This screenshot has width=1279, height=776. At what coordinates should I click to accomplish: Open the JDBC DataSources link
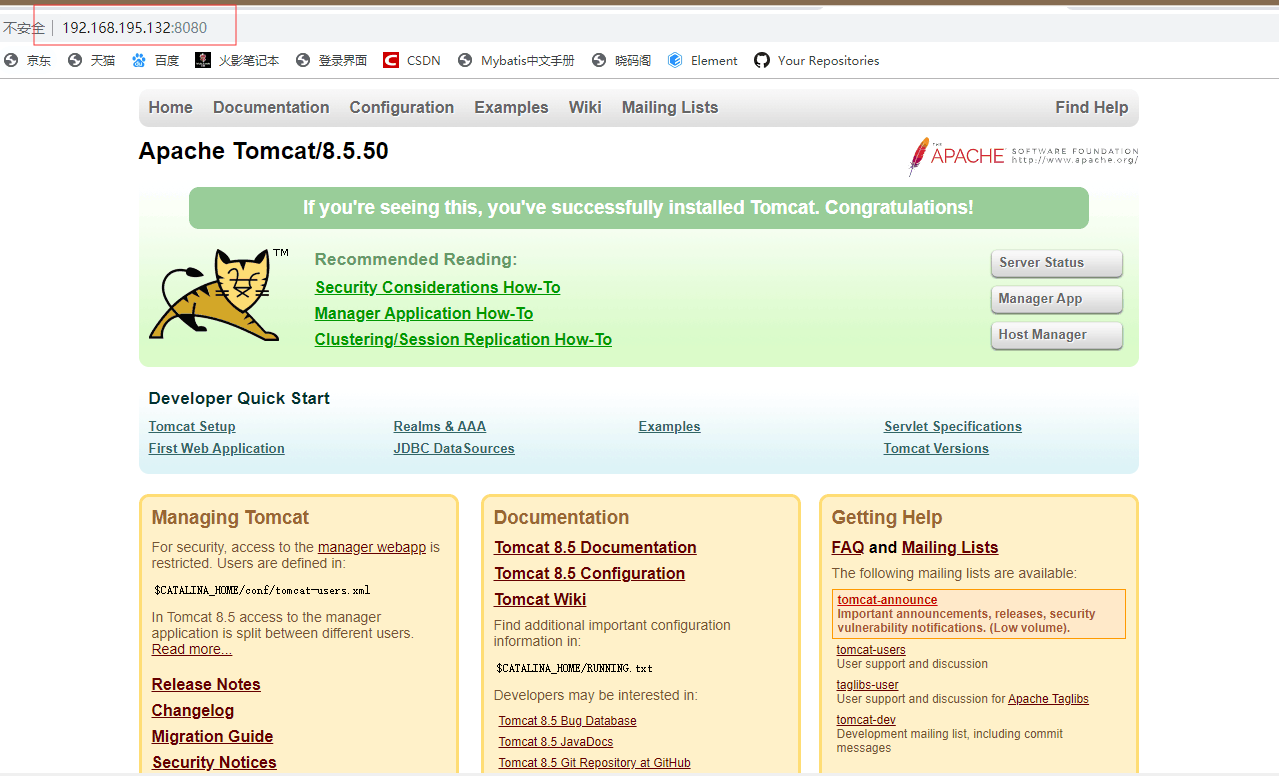(454, 449)
